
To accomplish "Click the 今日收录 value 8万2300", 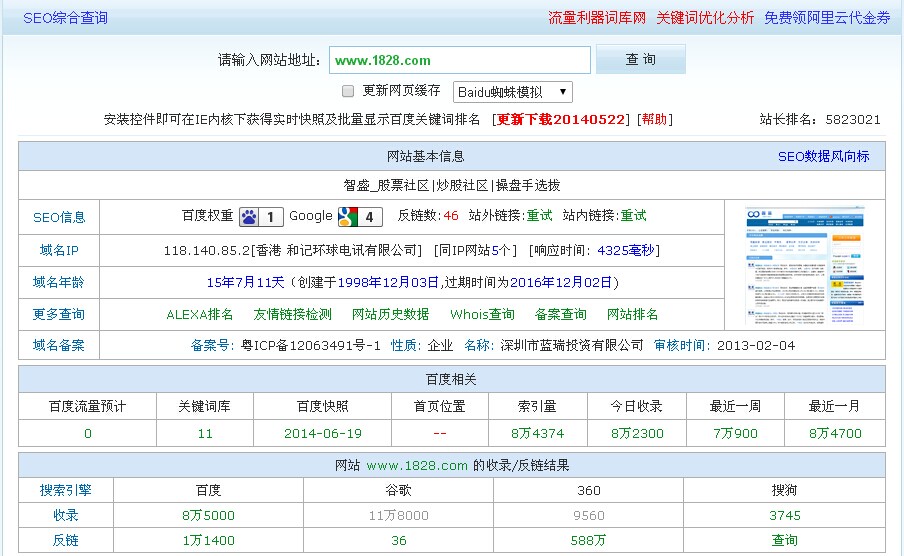I will click(637, 434).
